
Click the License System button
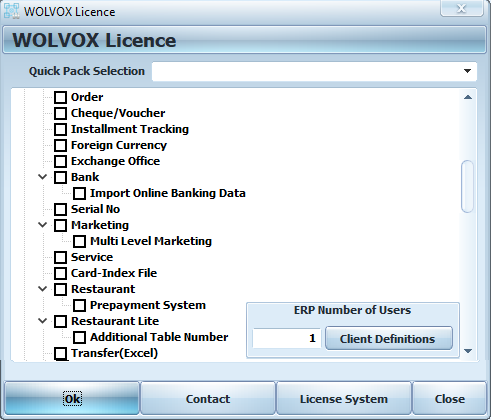344,399
